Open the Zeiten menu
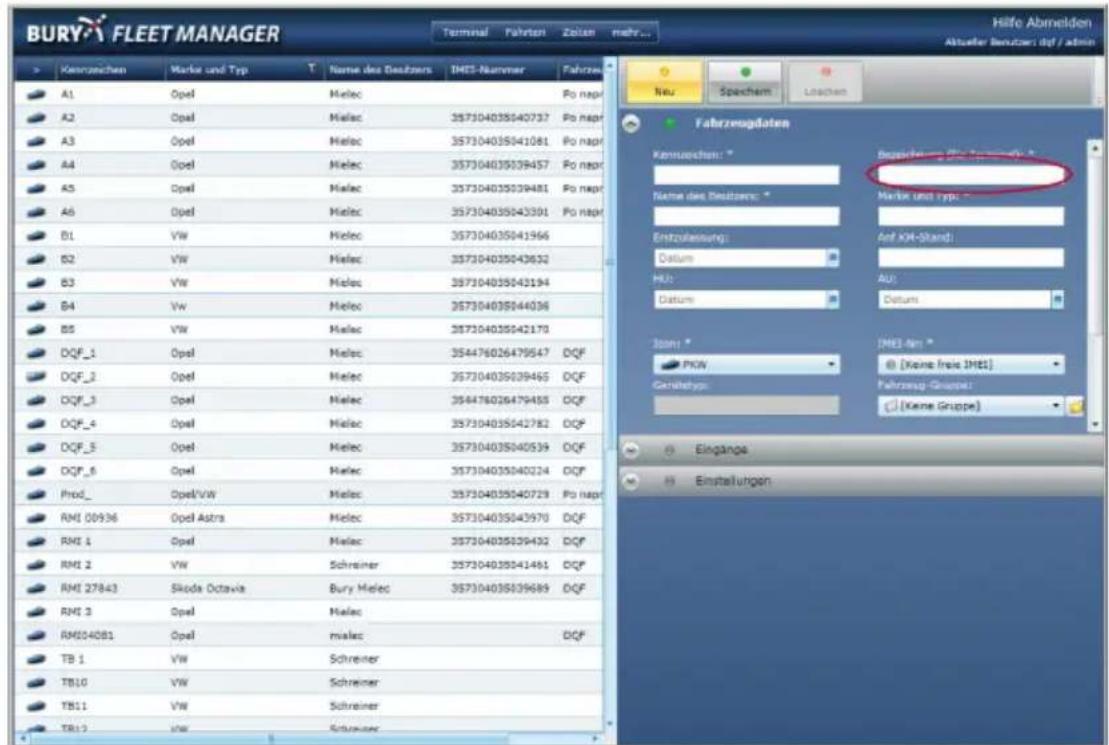The image size is (1109, 745). click(x=579, y=33)
